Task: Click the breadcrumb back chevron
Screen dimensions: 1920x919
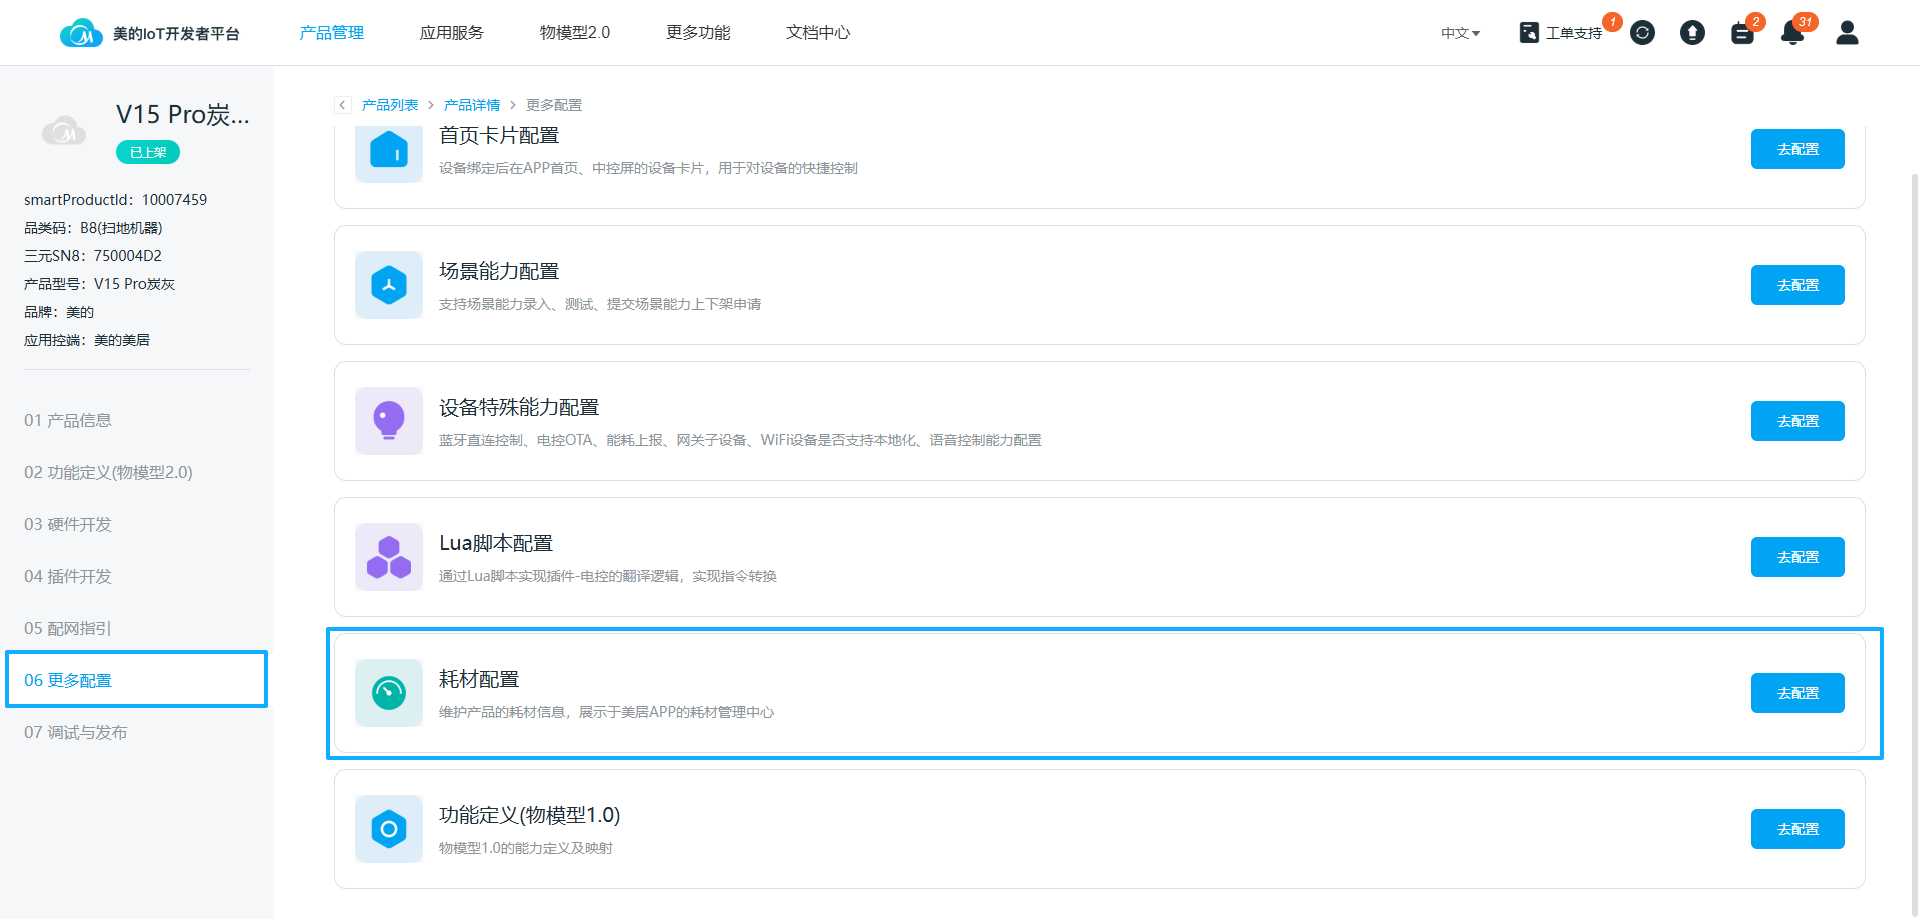Action: click(x=343, y=105)
